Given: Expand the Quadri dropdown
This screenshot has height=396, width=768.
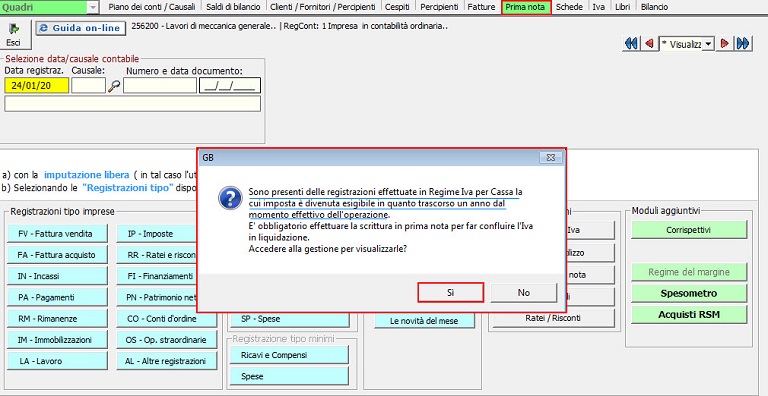Looking at the screenshot, I should click(94, 7).
